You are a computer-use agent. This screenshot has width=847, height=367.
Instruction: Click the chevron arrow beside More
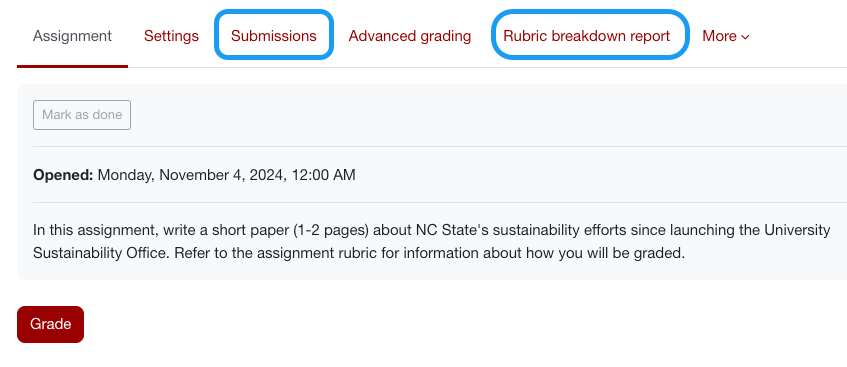point(745,37)
